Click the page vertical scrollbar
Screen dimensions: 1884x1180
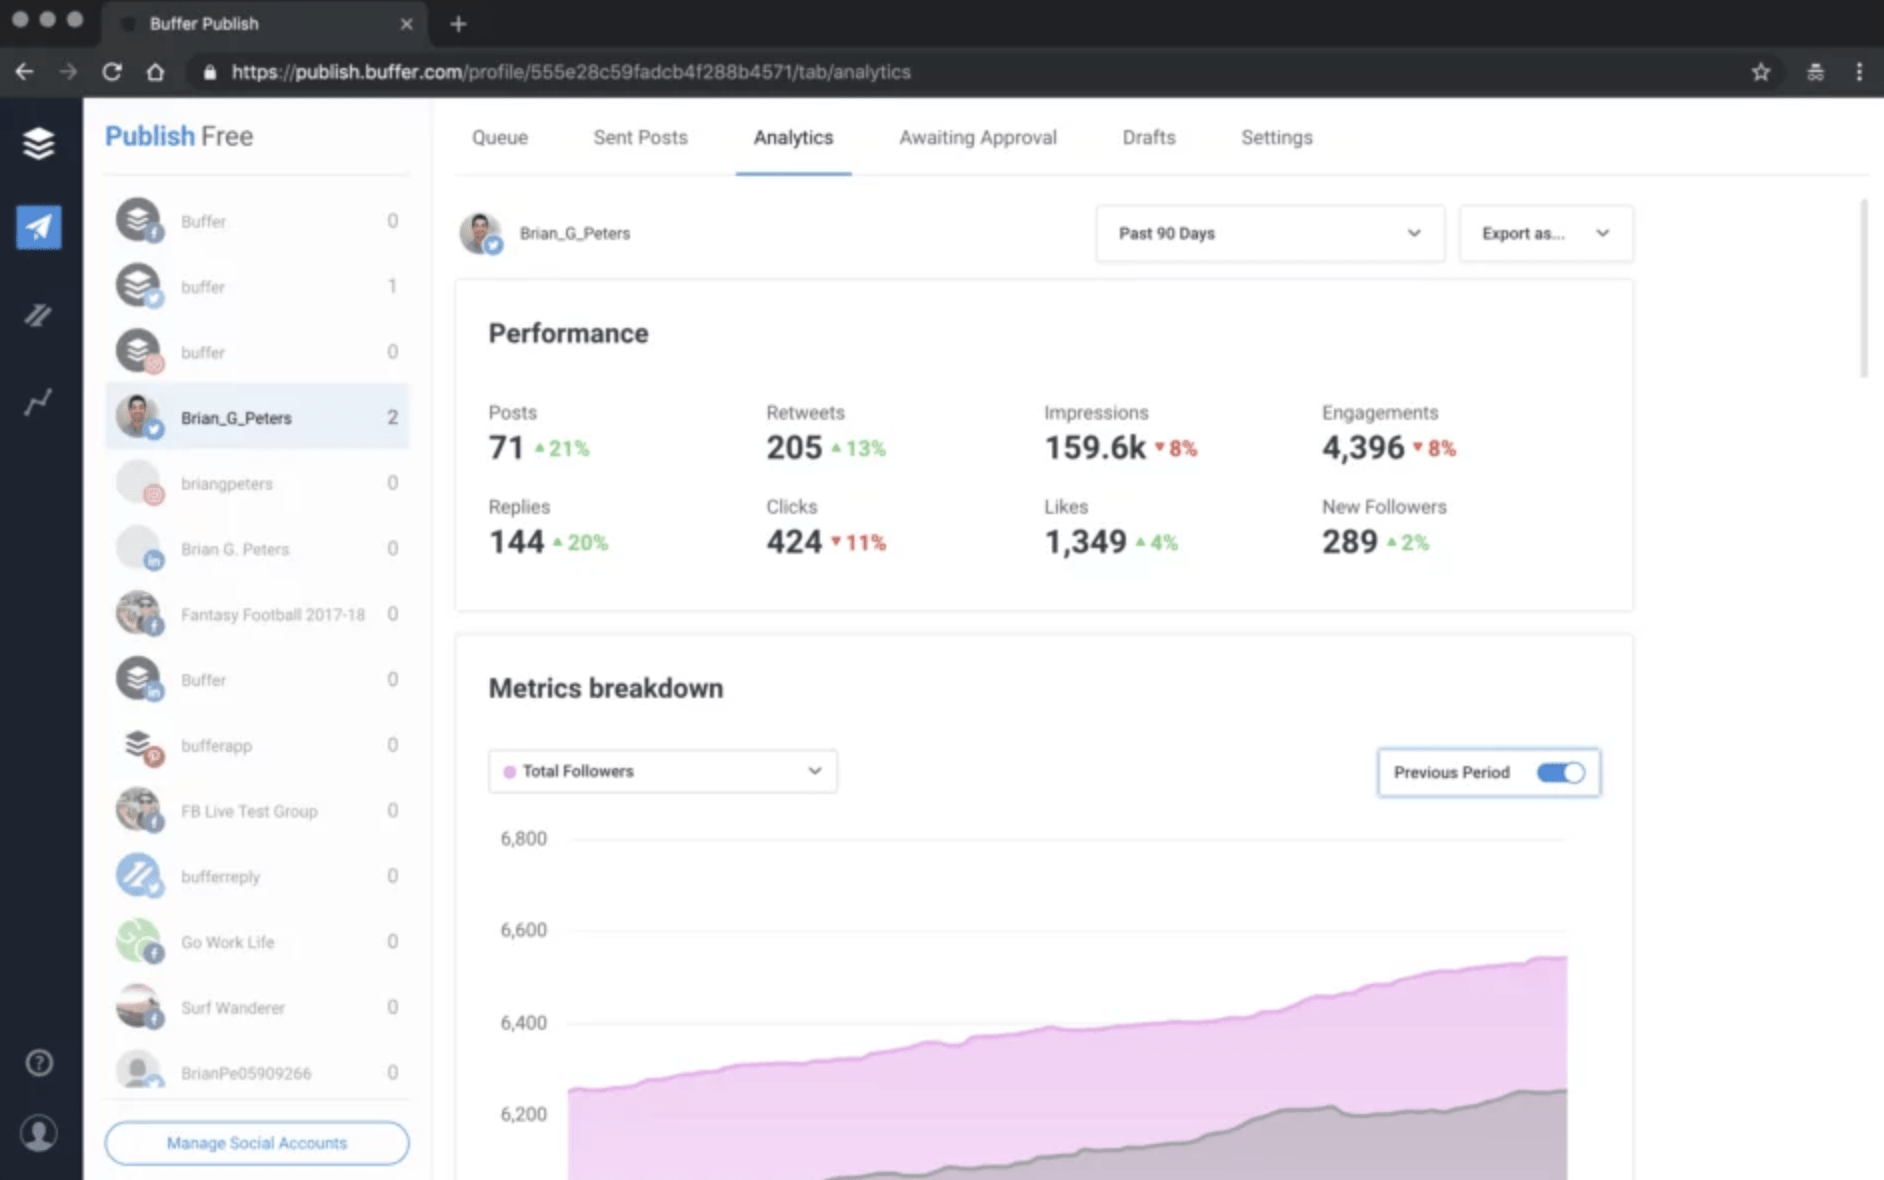click(1863, 290)
